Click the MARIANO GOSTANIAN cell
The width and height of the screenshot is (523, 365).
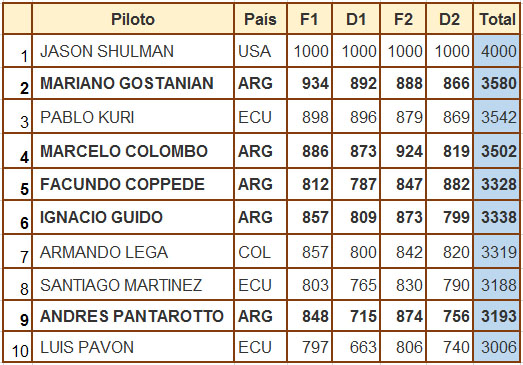click(133, 83)
